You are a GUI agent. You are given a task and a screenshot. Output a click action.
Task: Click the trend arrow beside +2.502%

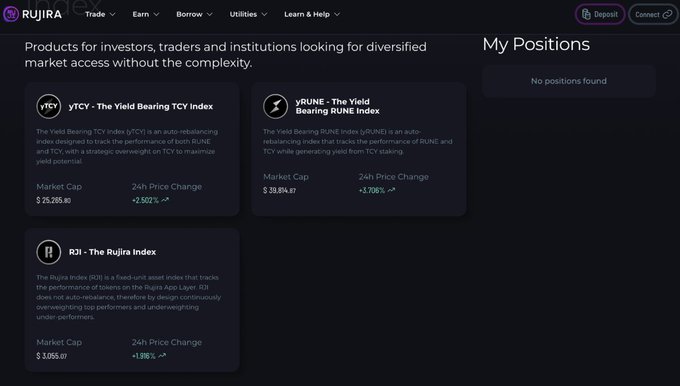[x=165, y=200]
